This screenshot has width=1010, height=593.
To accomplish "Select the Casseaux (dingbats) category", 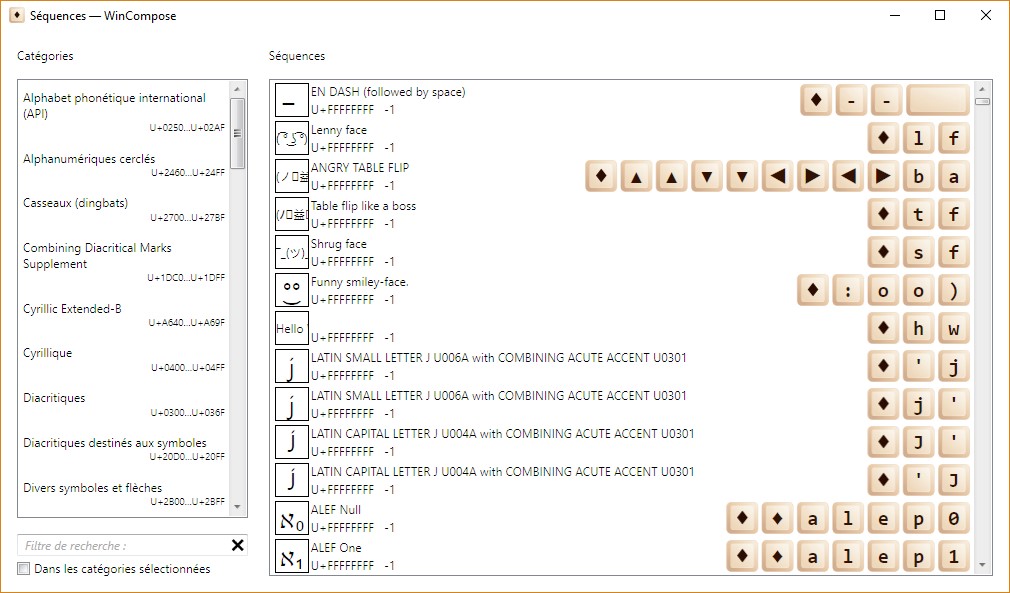I will 76,203.
